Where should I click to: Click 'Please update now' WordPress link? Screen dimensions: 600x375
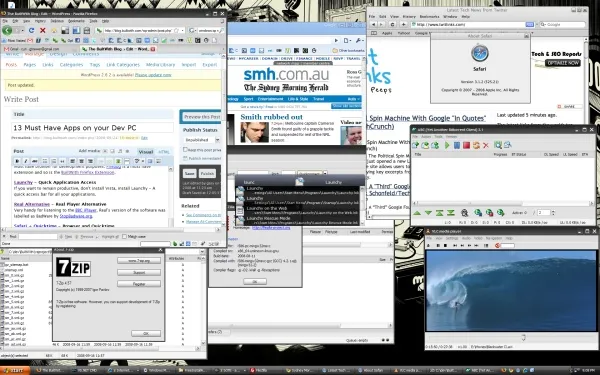pos(153,75)
